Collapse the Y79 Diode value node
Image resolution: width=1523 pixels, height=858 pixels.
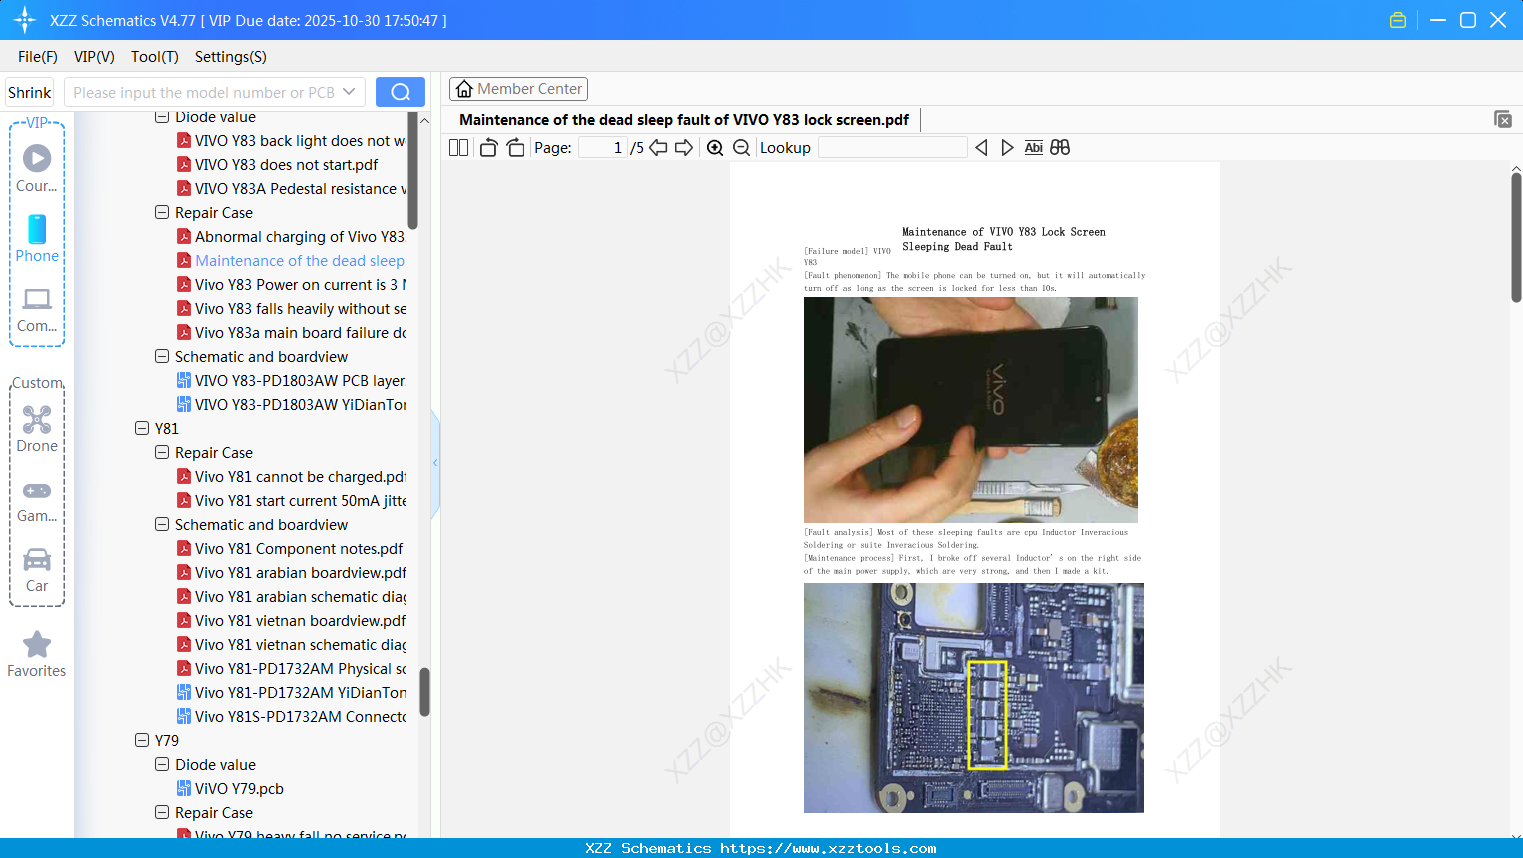161,764
